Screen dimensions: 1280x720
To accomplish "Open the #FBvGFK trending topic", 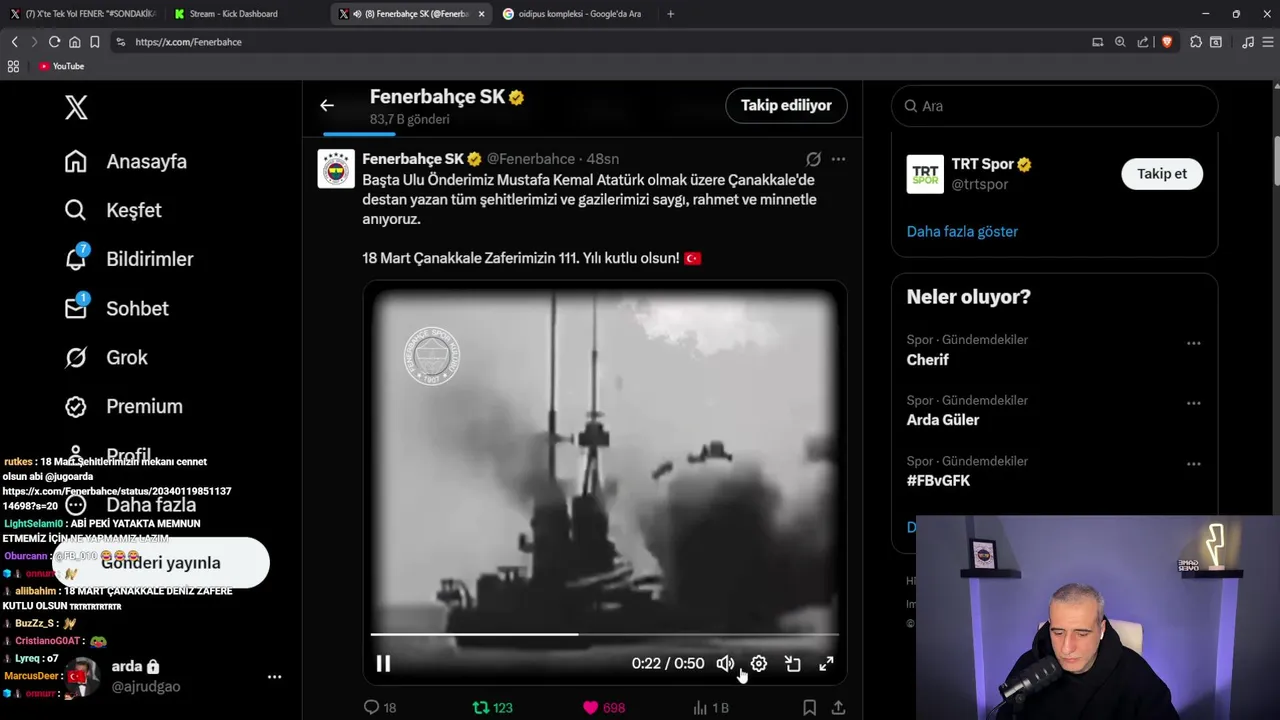I will 938,481.
